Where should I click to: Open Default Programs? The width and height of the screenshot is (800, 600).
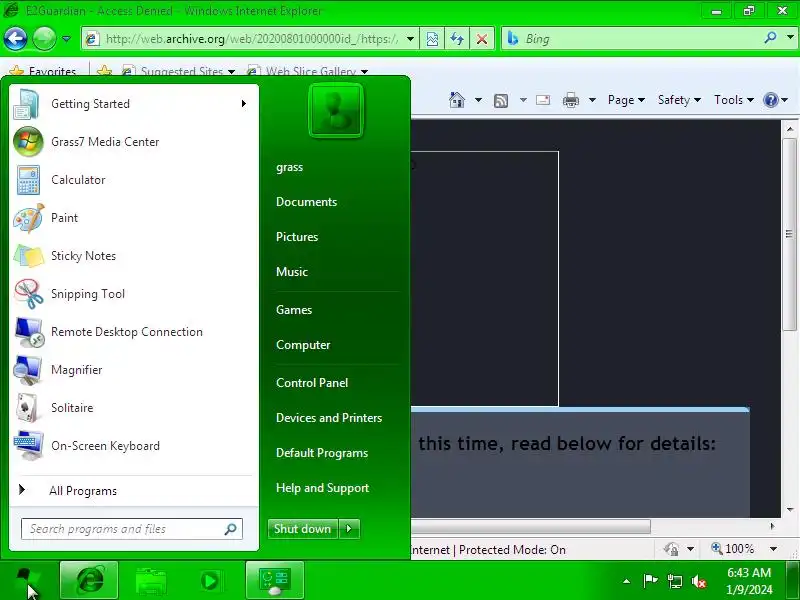pyautogui.click(x=322, y=453)
